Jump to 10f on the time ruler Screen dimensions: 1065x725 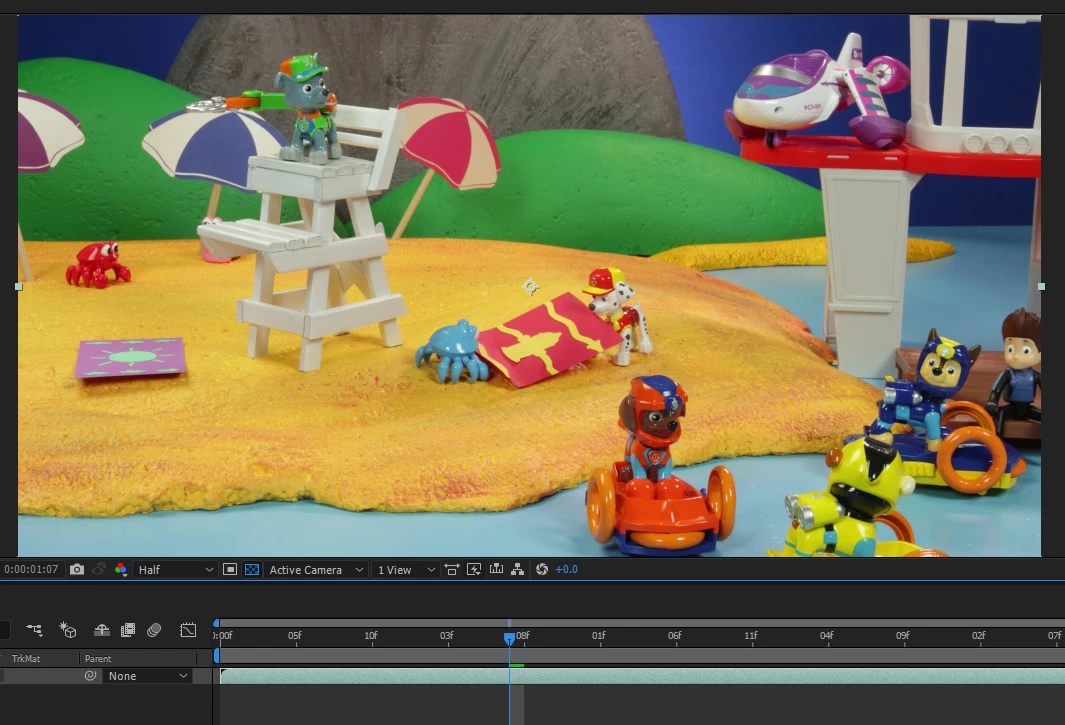tap(371, 636)
